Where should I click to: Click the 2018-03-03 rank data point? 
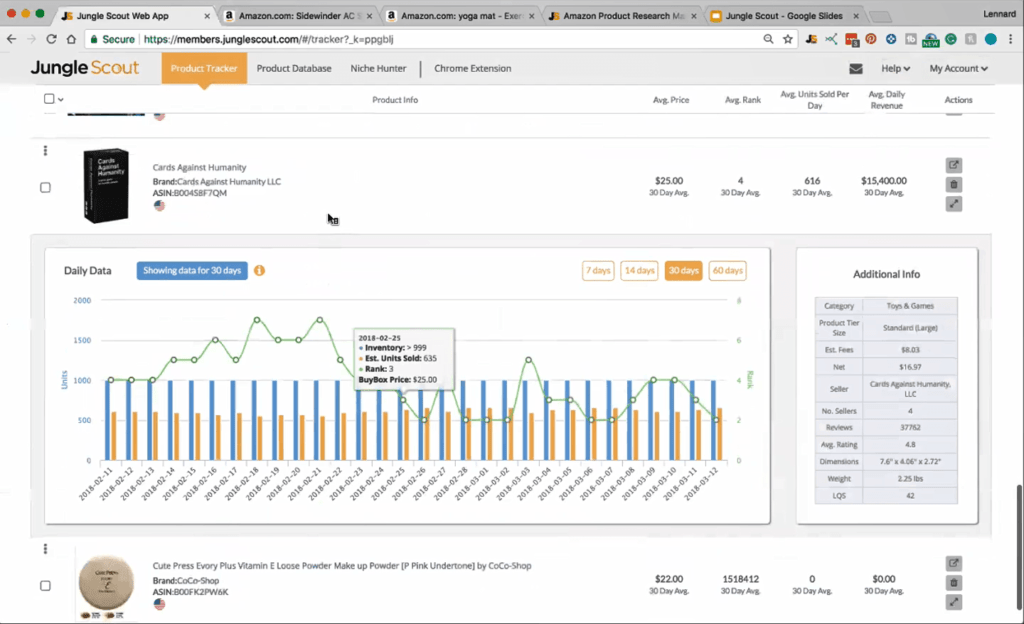528,360
